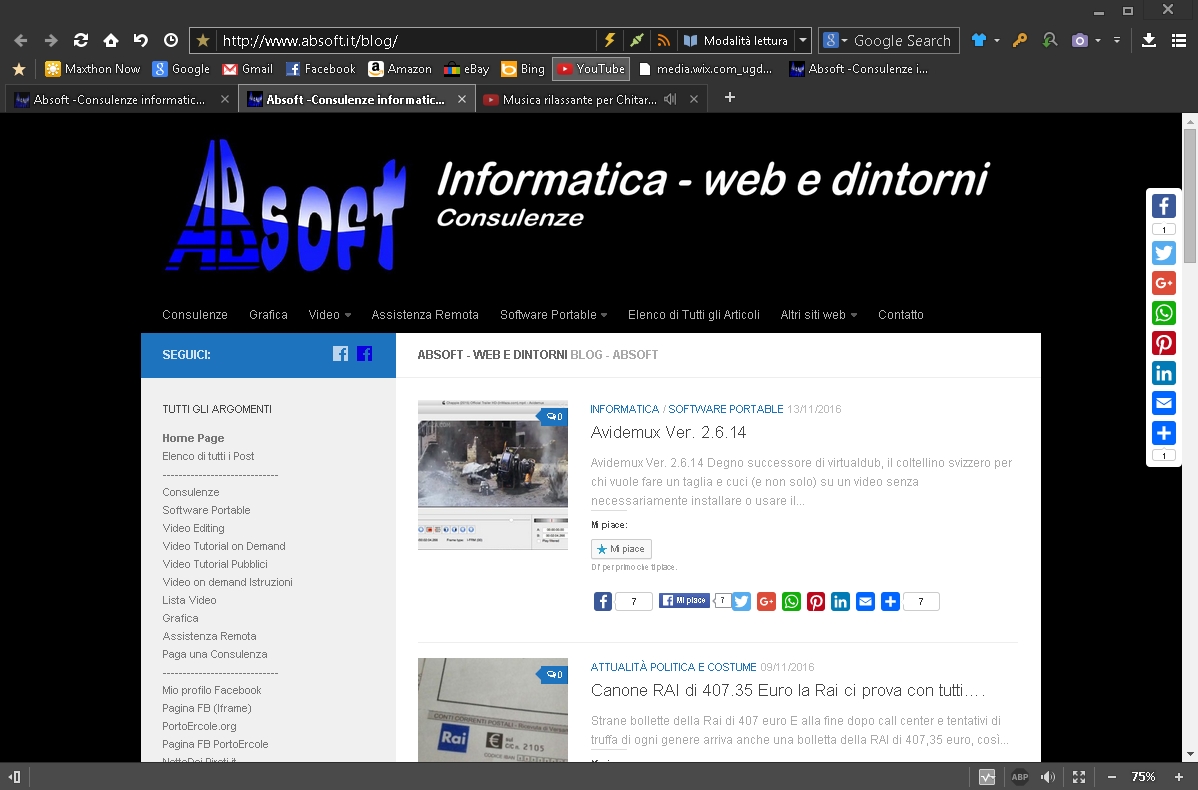The width and height of the screenshot is (1198, 790).
Task: Expand the toolbar extensions overflow arrow
Action: pos(1116,40)
